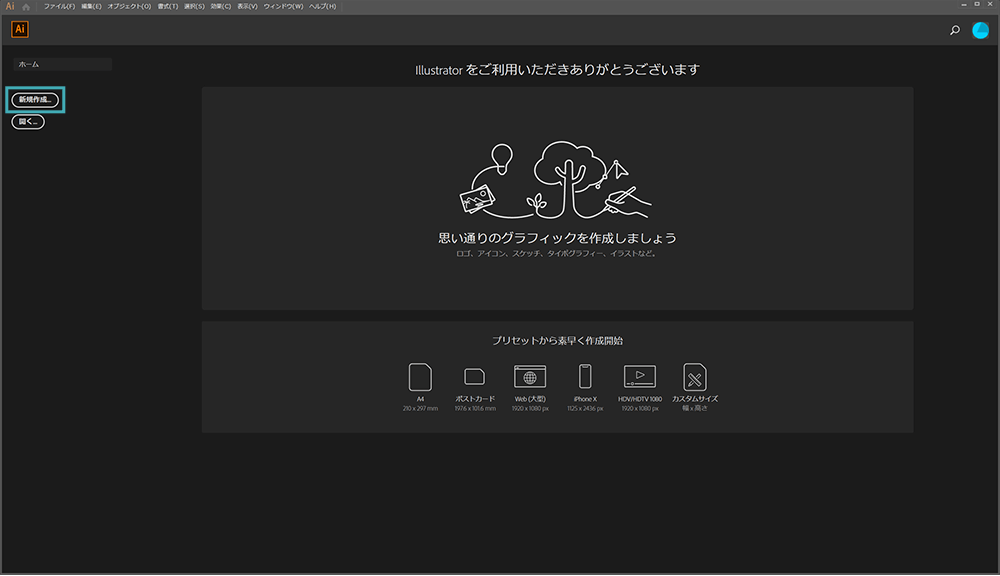Open the オブジェクト(O) menu

pos(129,6)
